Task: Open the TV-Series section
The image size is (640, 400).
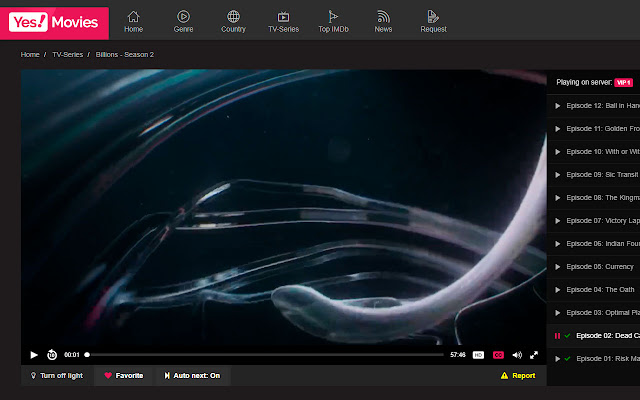Action: coord(283,22)
